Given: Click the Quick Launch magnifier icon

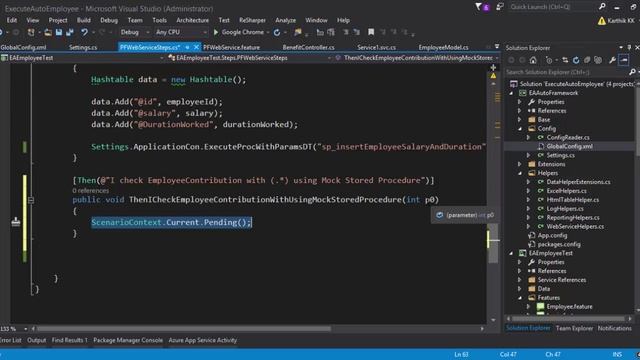Looking at the screenshot, I should (x=602, y=7).
